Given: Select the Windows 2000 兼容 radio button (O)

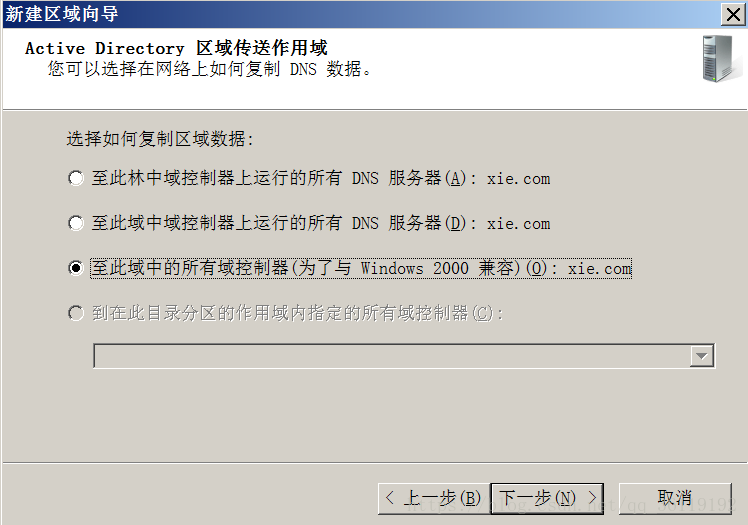Looking at the screenshot, I should (76, 268).
